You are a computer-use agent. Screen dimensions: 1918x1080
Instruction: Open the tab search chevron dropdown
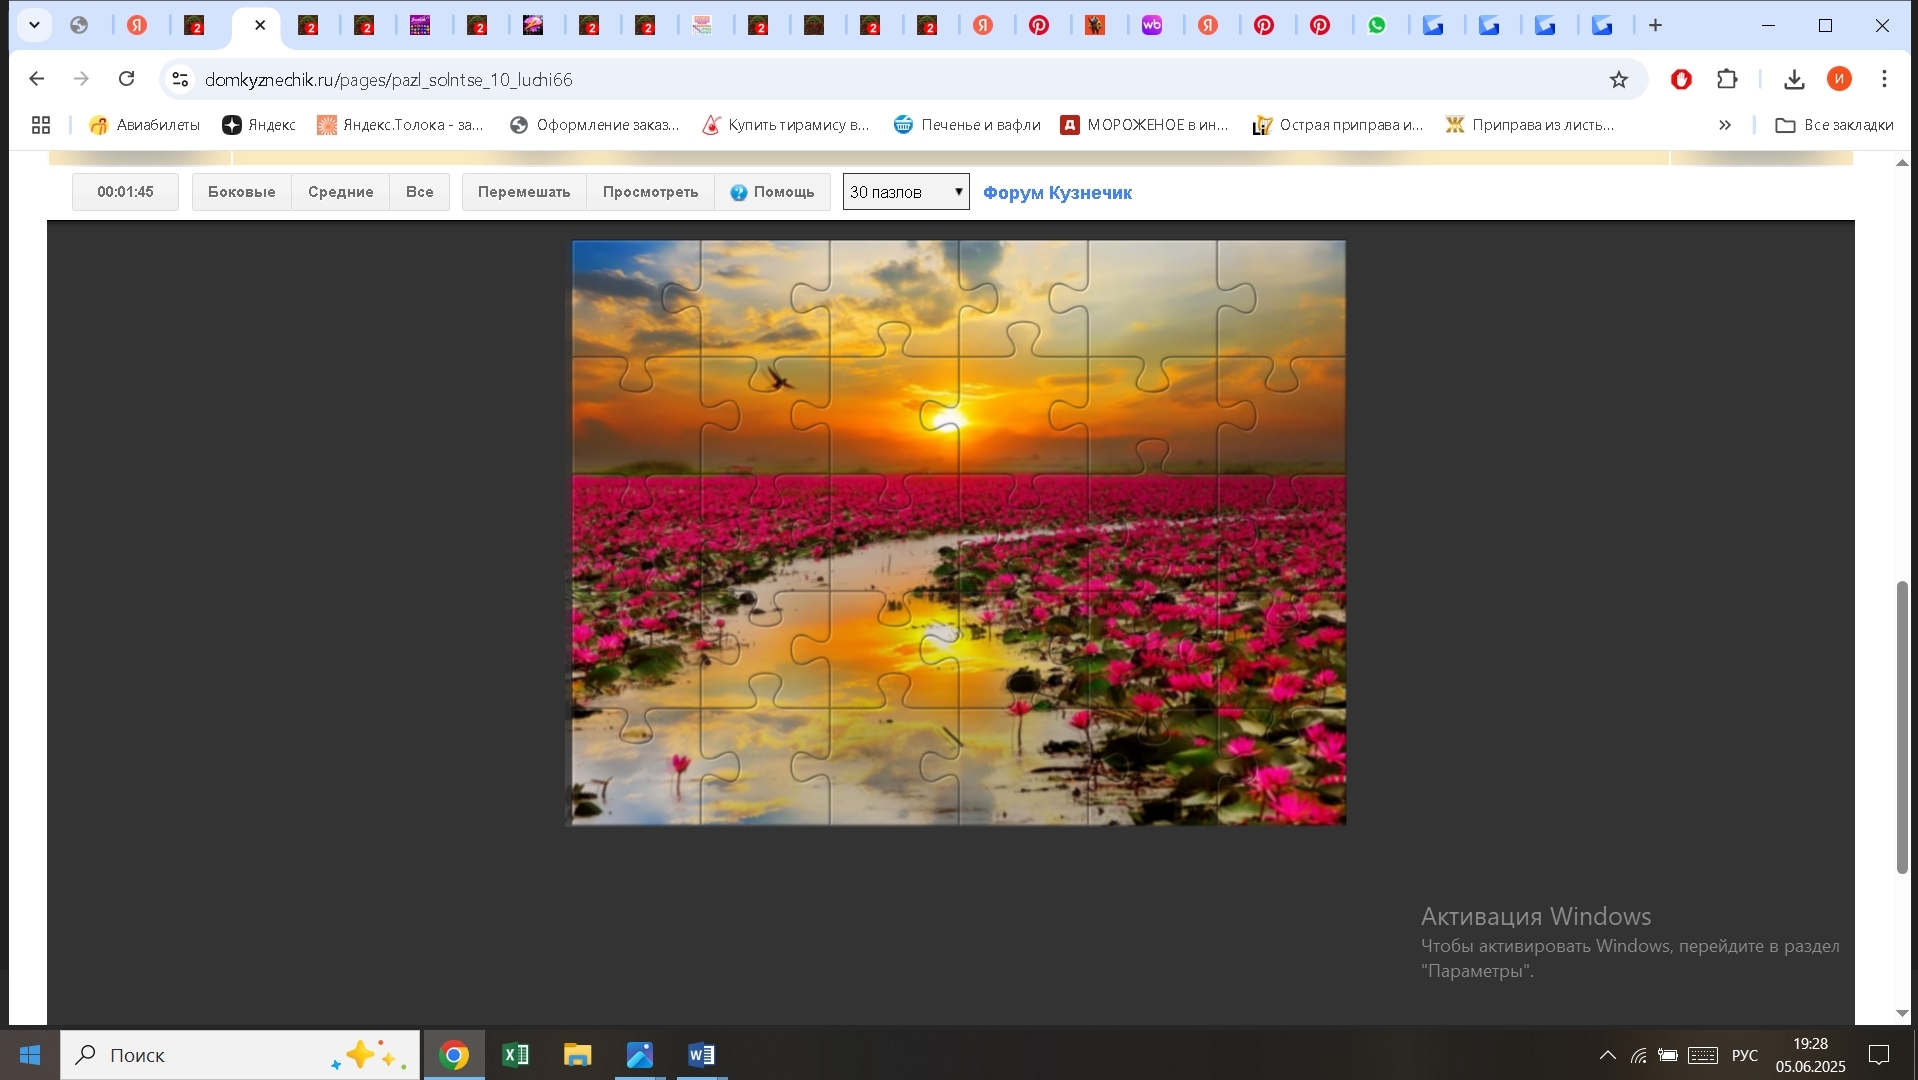34,25
